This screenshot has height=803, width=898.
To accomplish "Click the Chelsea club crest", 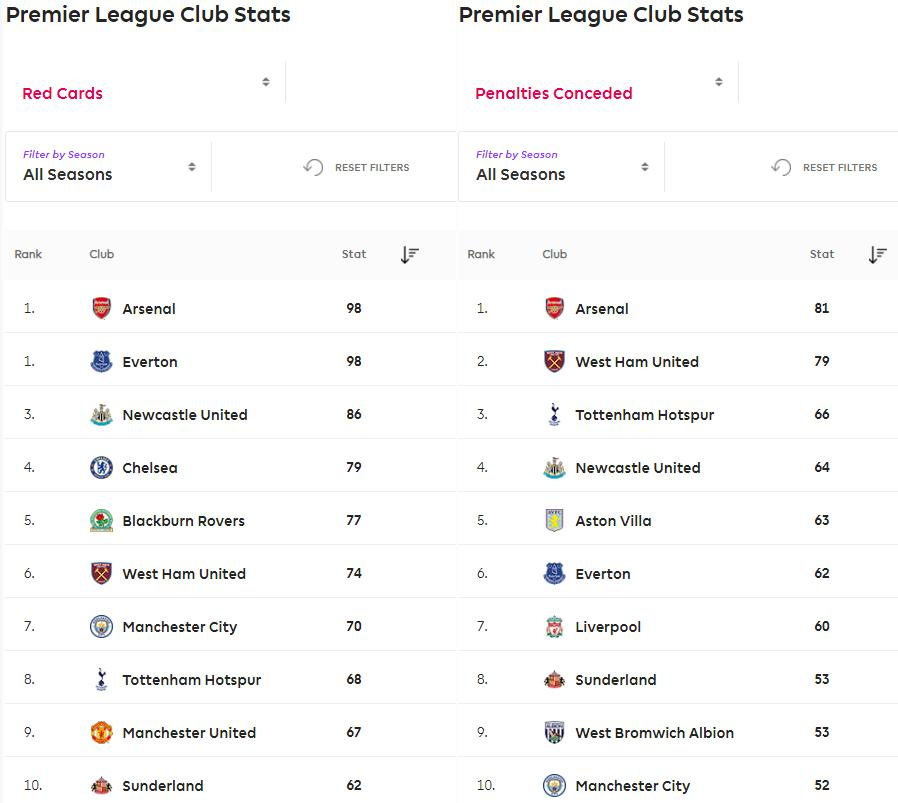I will pos(101,468).
